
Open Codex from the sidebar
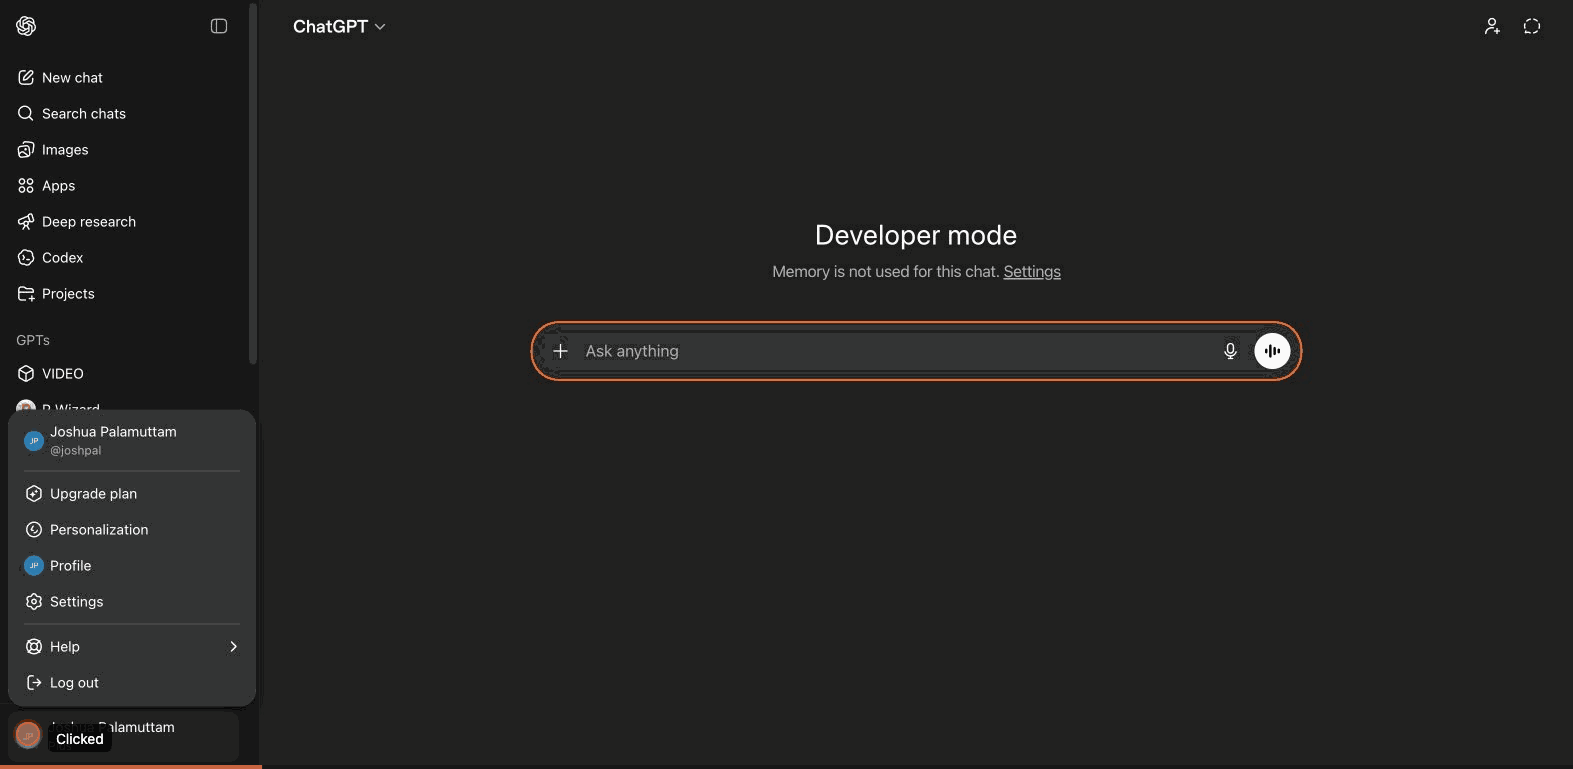pyautogui.click(x=125, y=257)
